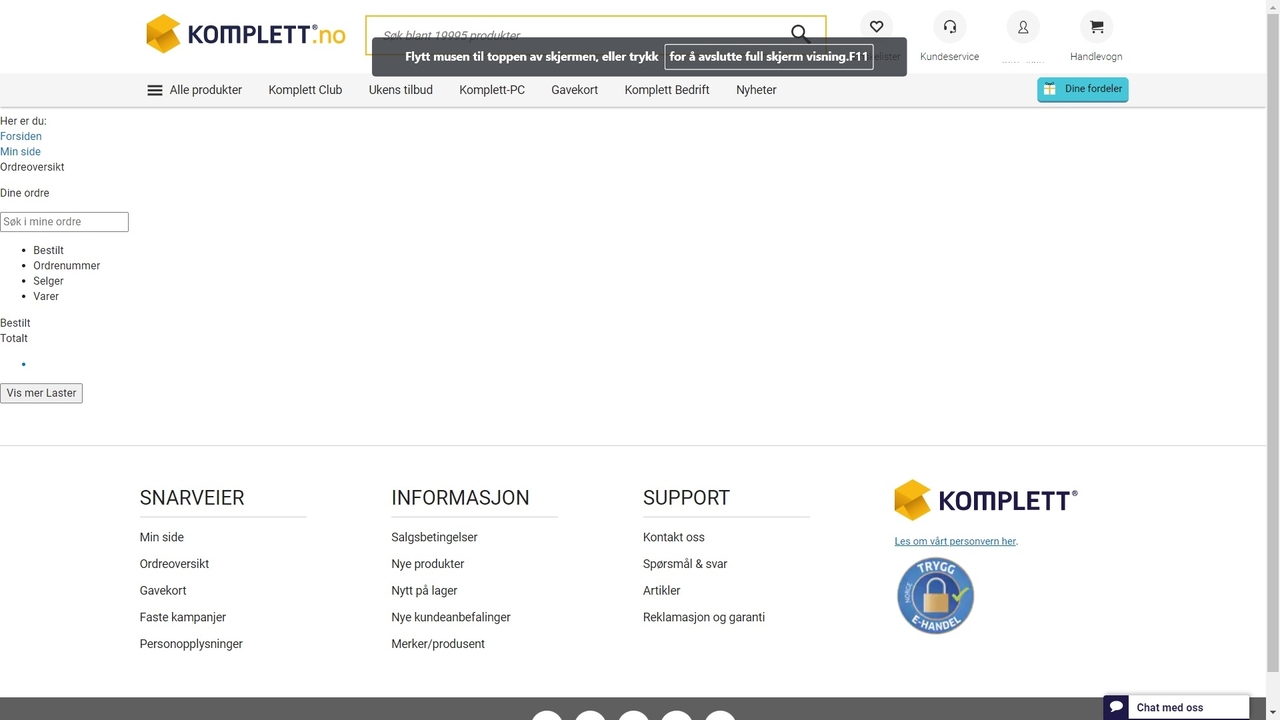Open Chat med oss widget
This screenshot has width=1280, height=720.
pos(1176,707)
